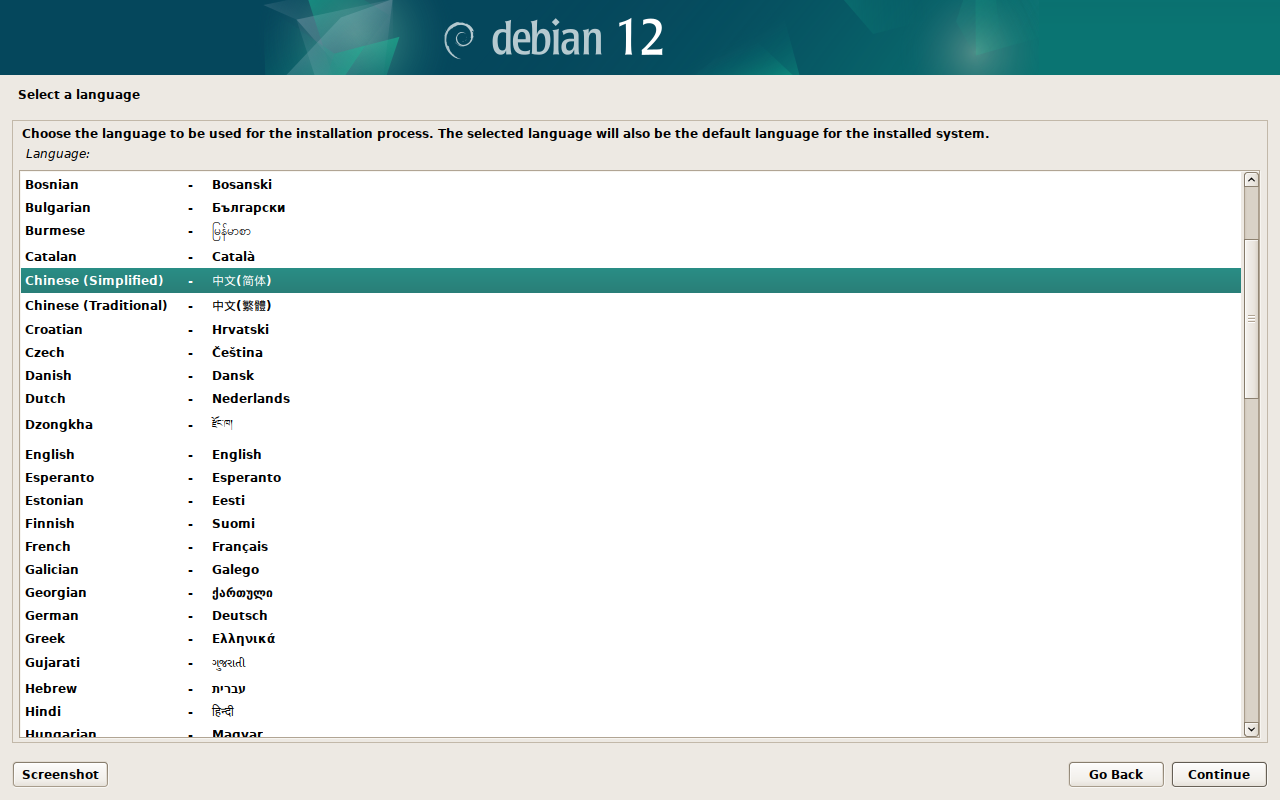Click the Go Back button
The image size is (1280, 800).
point(1115,774)
